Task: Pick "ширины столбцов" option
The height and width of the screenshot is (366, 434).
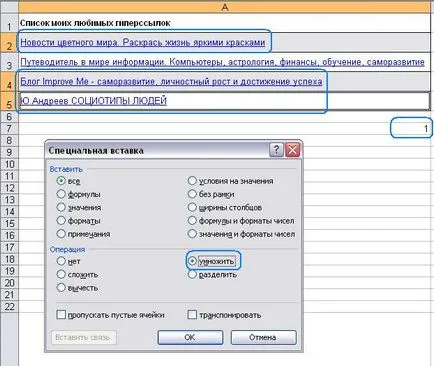Action: coord(192,207)
